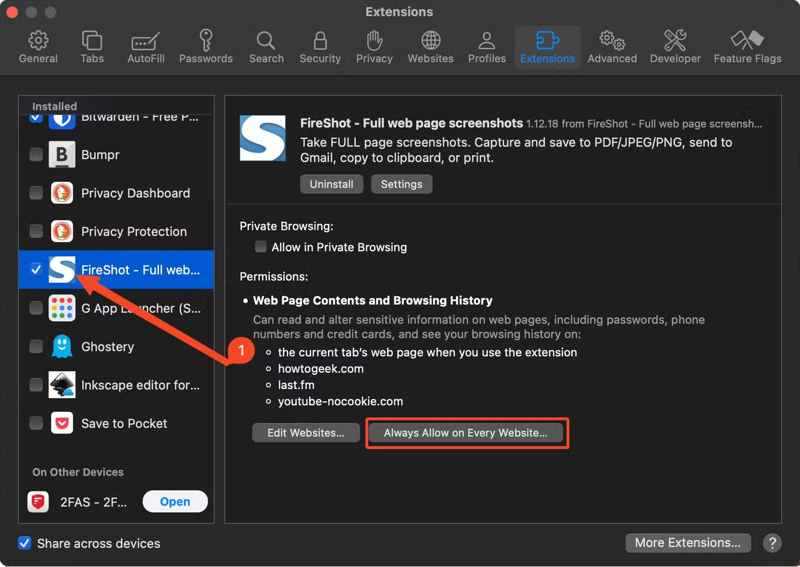Open the Advanced preferences tab
Image resolution: width=800 pixels, height=567 pixels.
(612, 46)
